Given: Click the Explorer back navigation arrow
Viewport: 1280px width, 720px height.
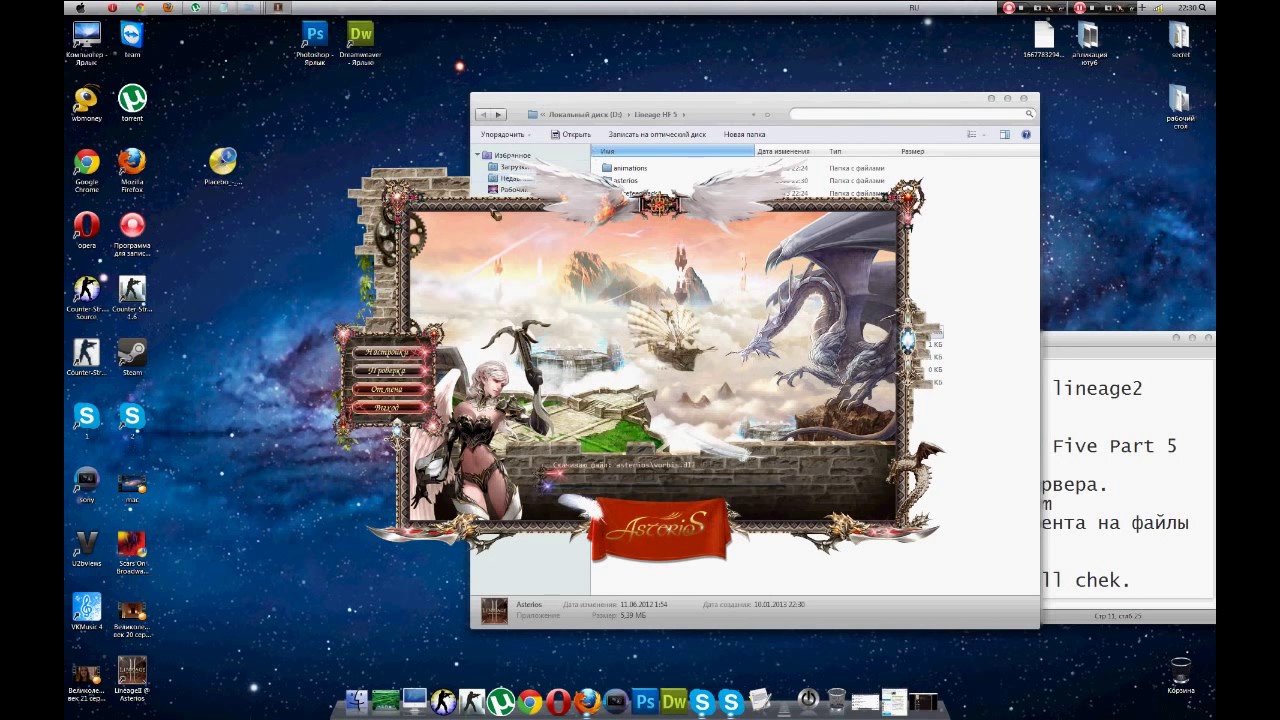Looking at the screenshot, I should (x=484, y=115).
